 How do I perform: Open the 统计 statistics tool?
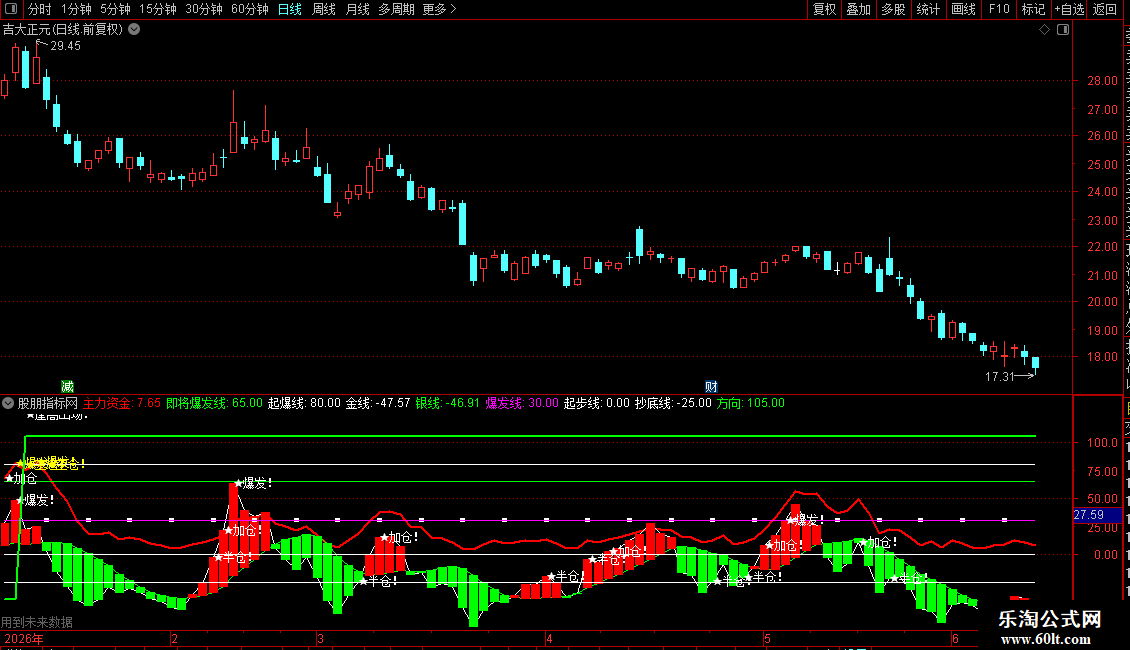(x=928, y=9)
